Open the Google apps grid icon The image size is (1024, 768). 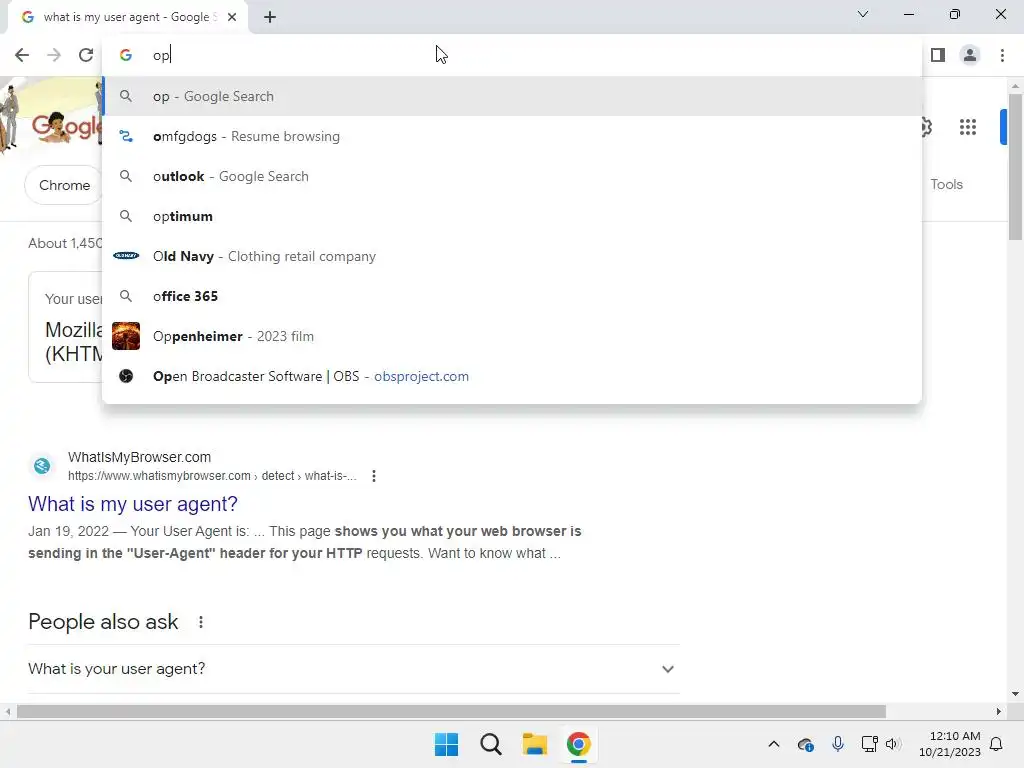click(x=968, y=127)
